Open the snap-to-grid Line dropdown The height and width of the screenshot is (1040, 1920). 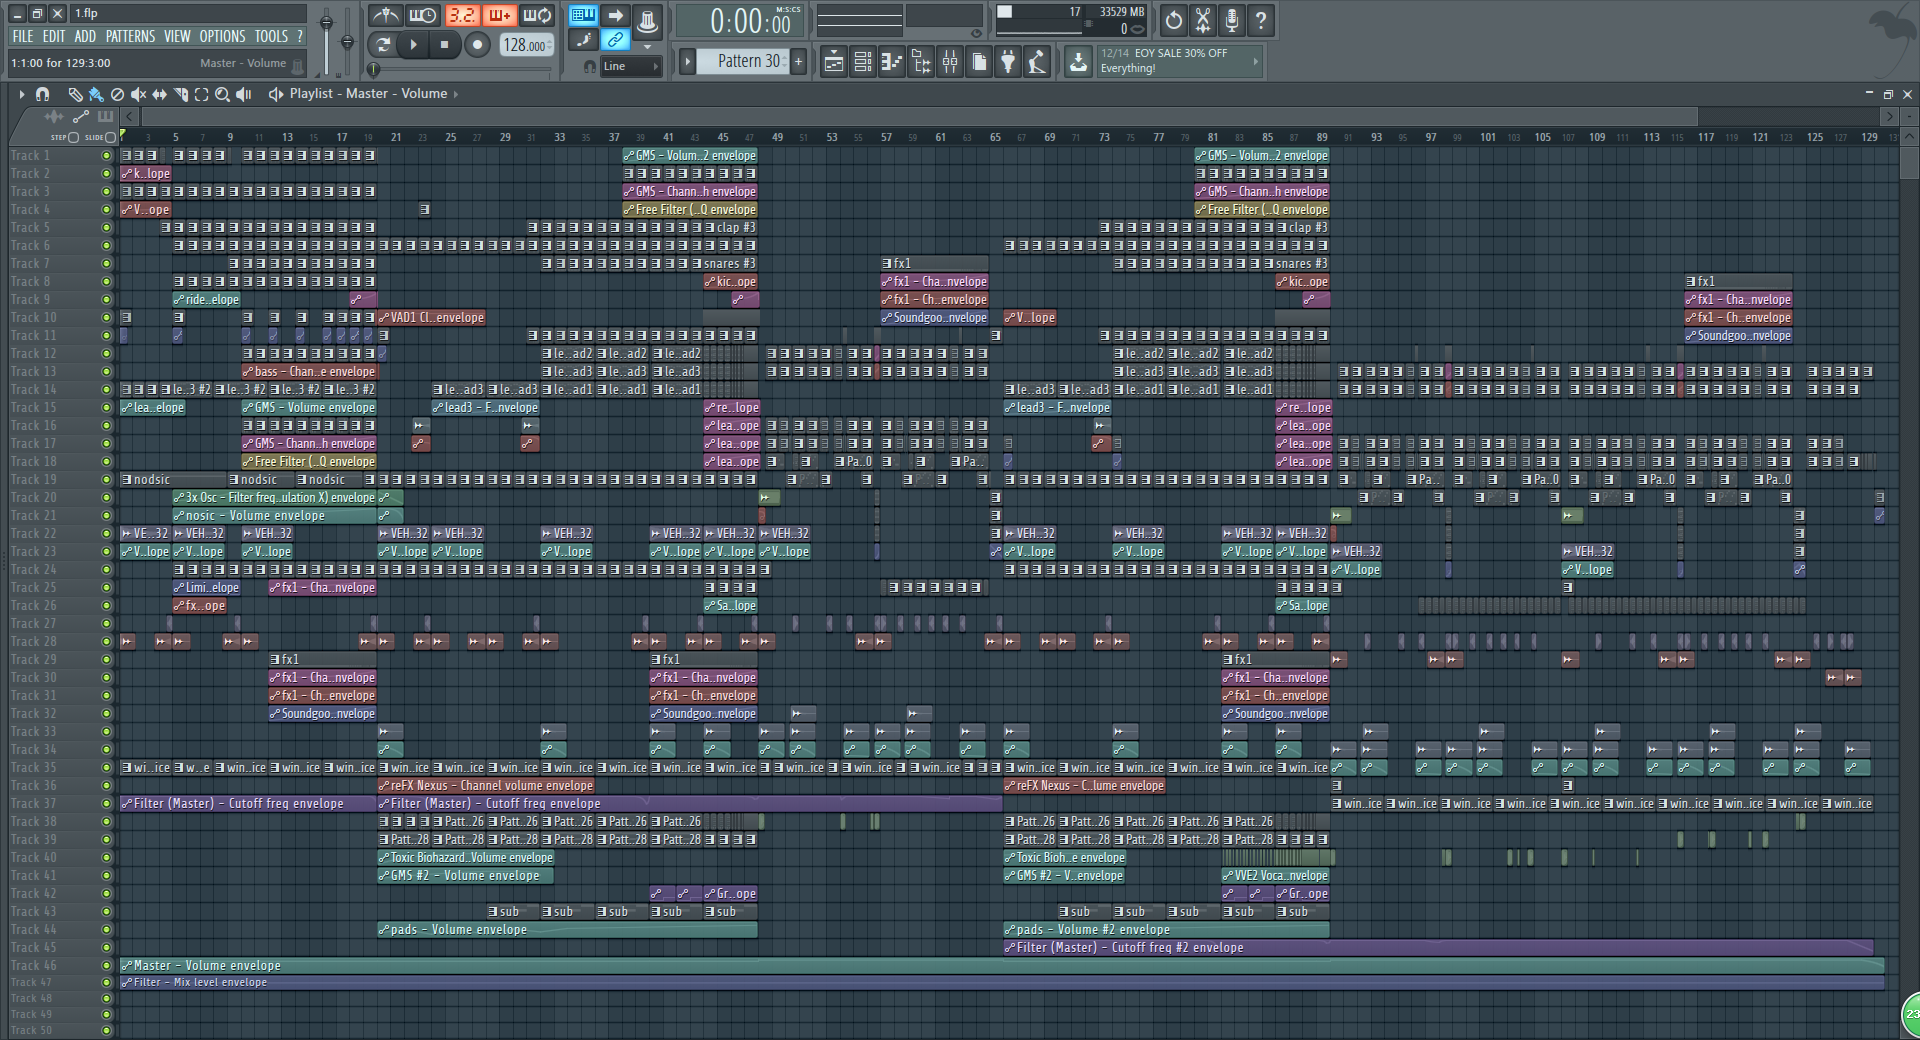[630, 66]
